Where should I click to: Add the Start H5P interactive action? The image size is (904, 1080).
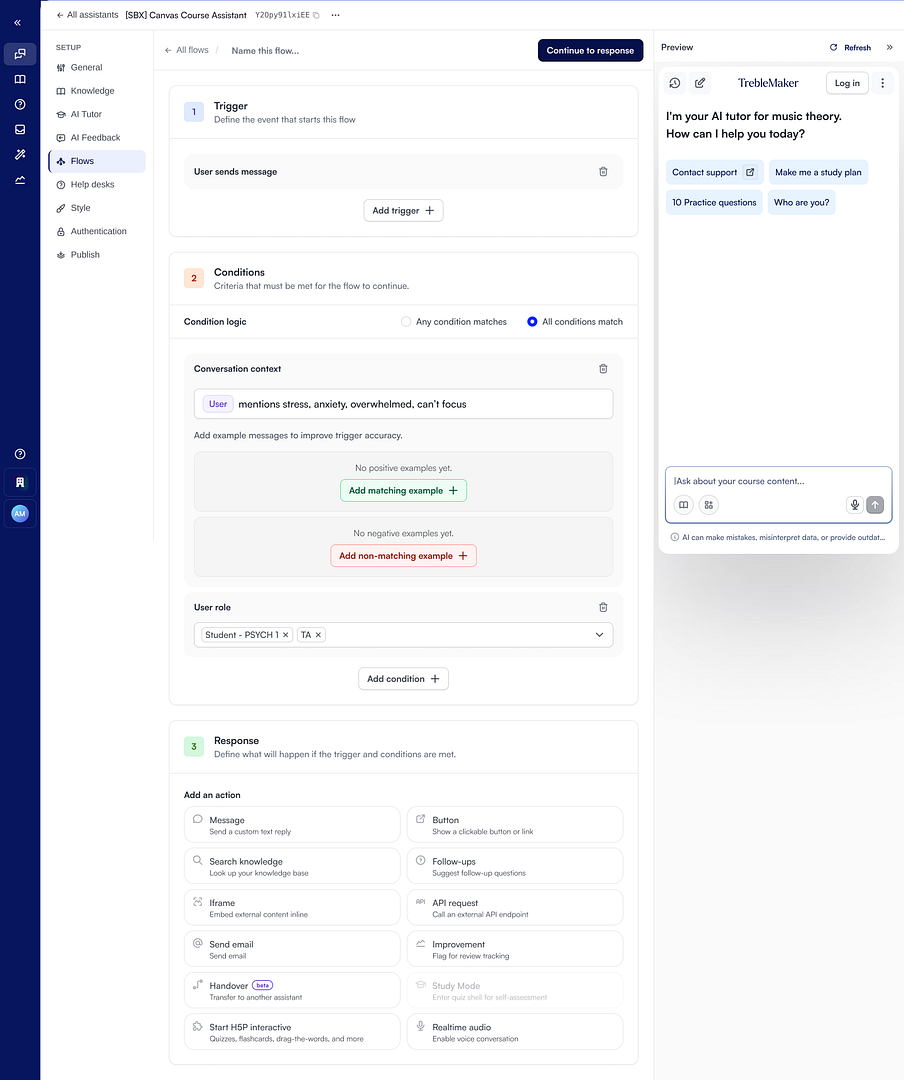tap(292, 1031)
